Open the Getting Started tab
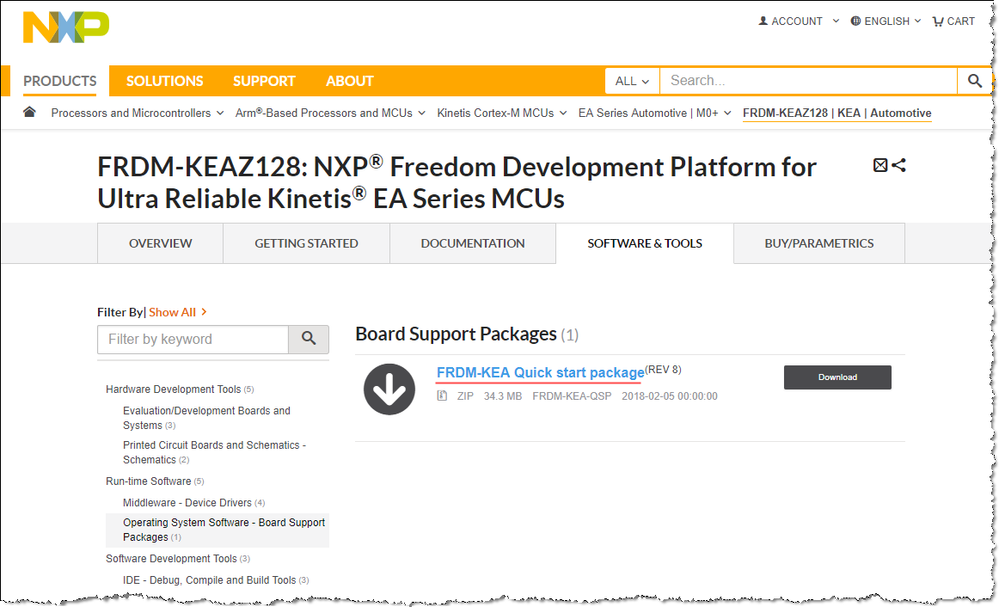This screenshot has width=999, height=607. pyautogui.click(x=306, y=243)
